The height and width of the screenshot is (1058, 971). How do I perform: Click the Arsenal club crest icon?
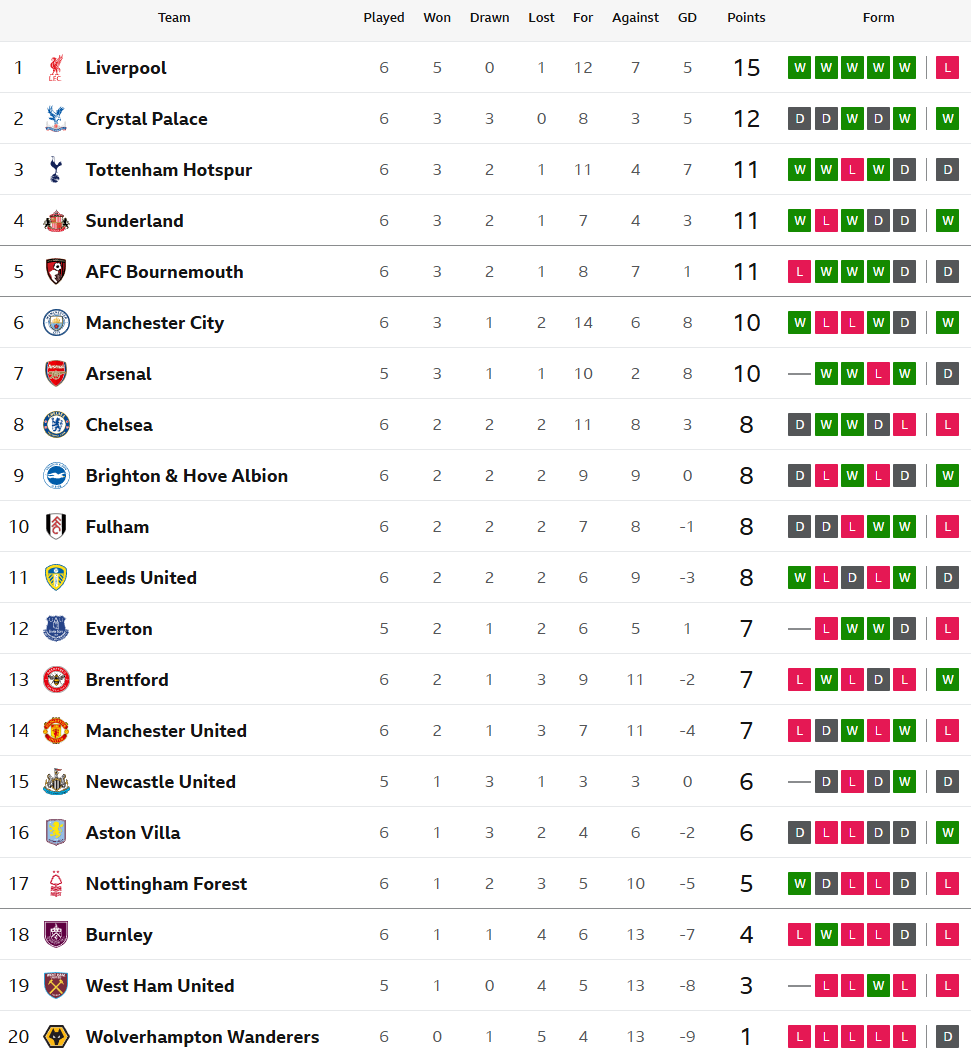56,374
